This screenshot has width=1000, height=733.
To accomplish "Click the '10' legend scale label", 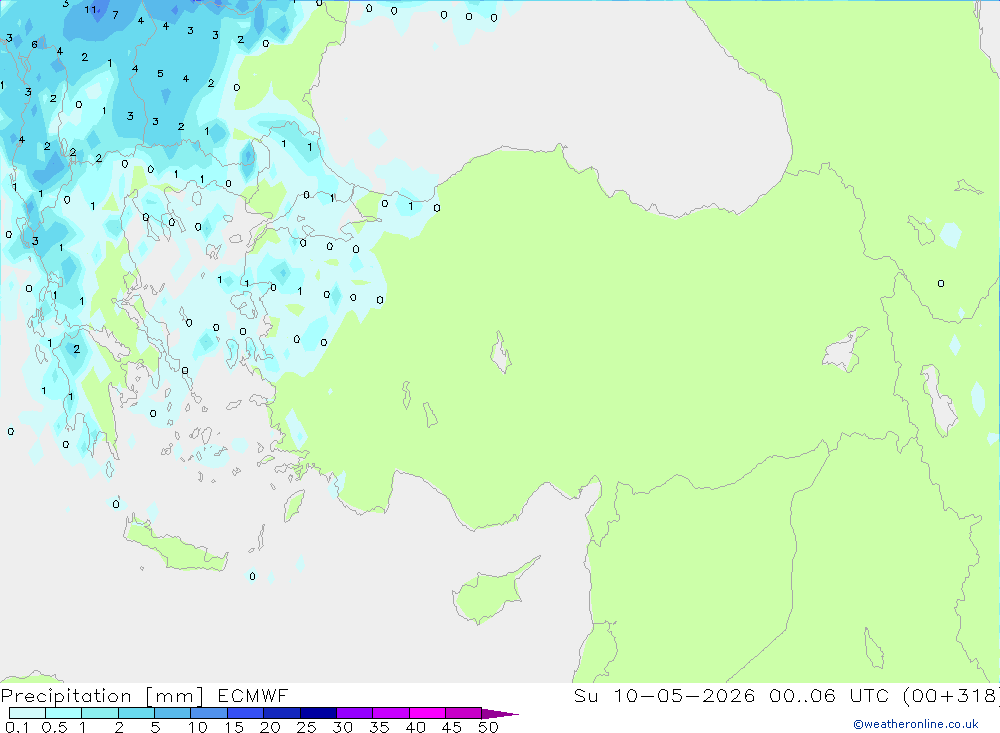I will tap(198, 727).
